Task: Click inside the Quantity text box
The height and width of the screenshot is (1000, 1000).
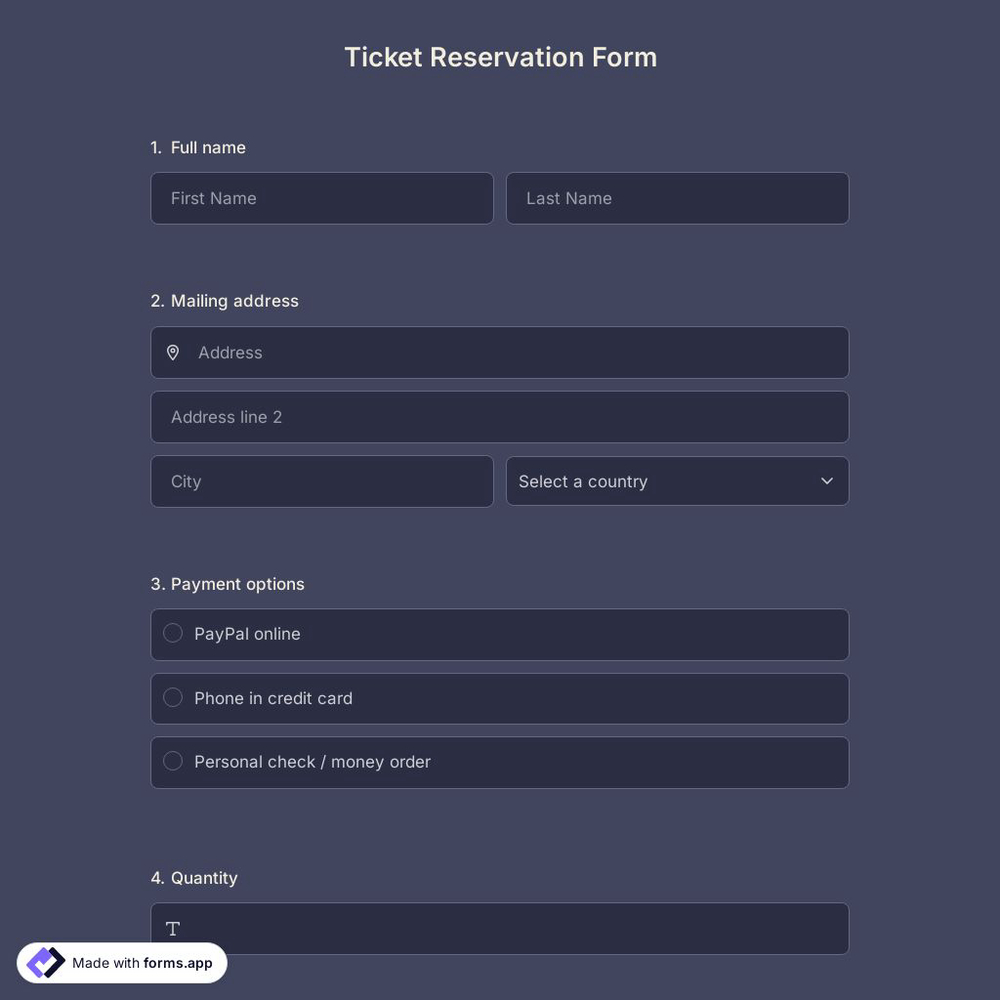Action: coord(500,928)
